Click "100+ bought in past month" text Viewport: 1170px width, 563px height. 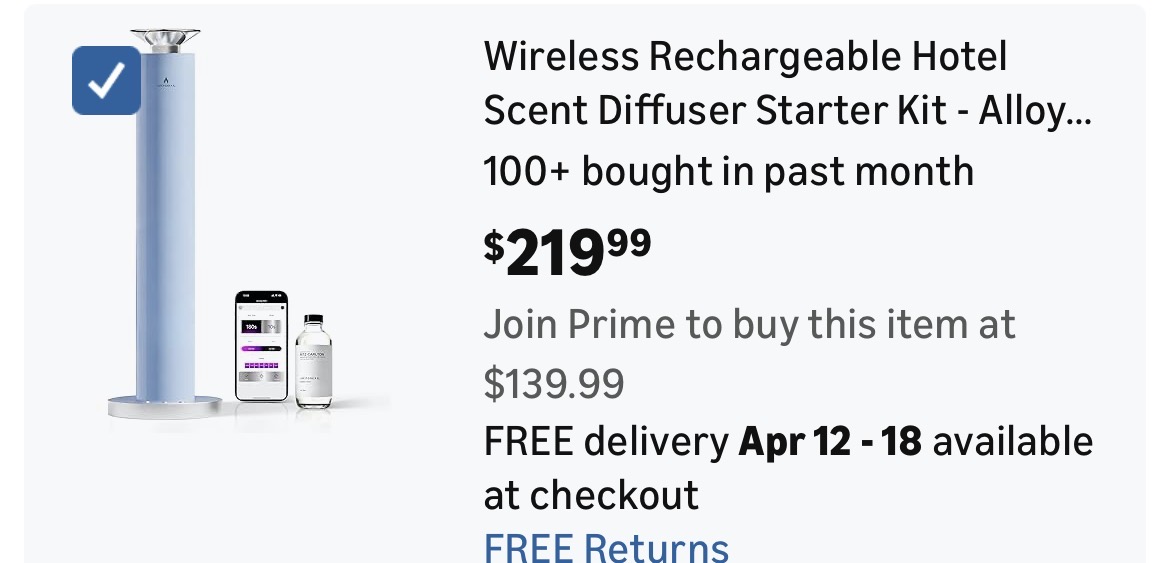tap(728, 172)
